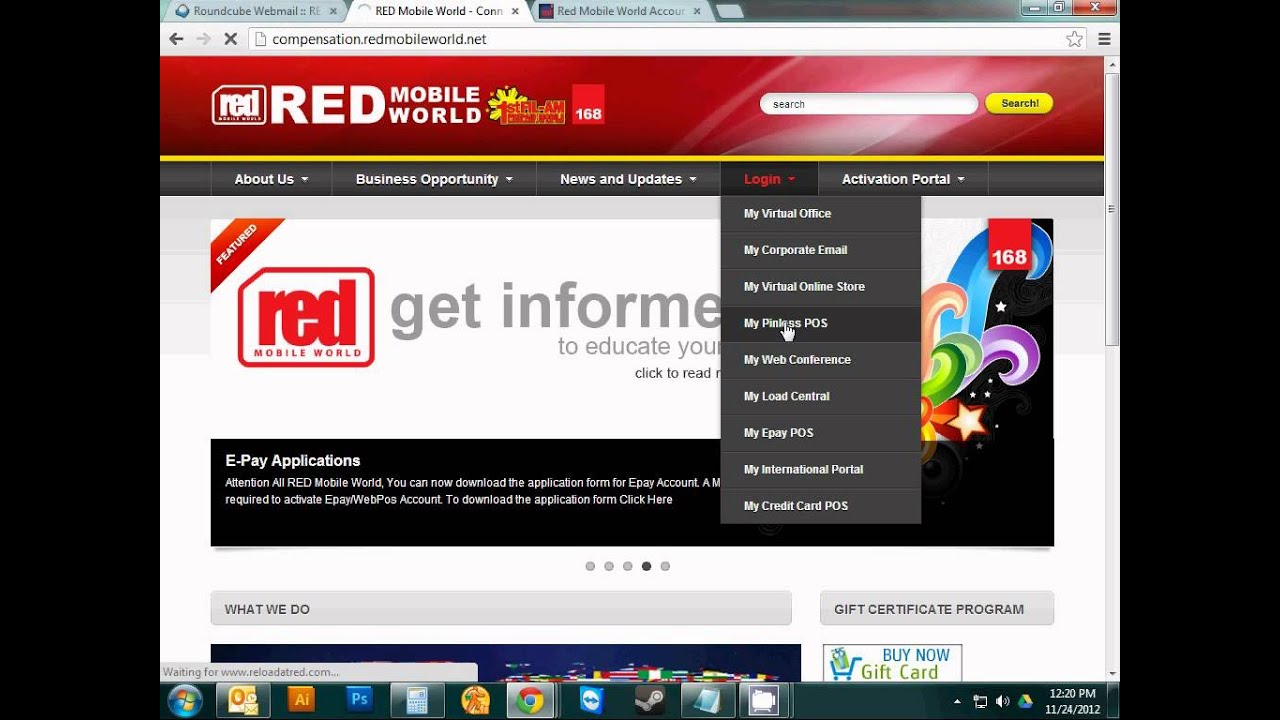Viewport: 1280px width, 720px height.
Task: Open My Virtual Online Store
Action: pos(820,287)
